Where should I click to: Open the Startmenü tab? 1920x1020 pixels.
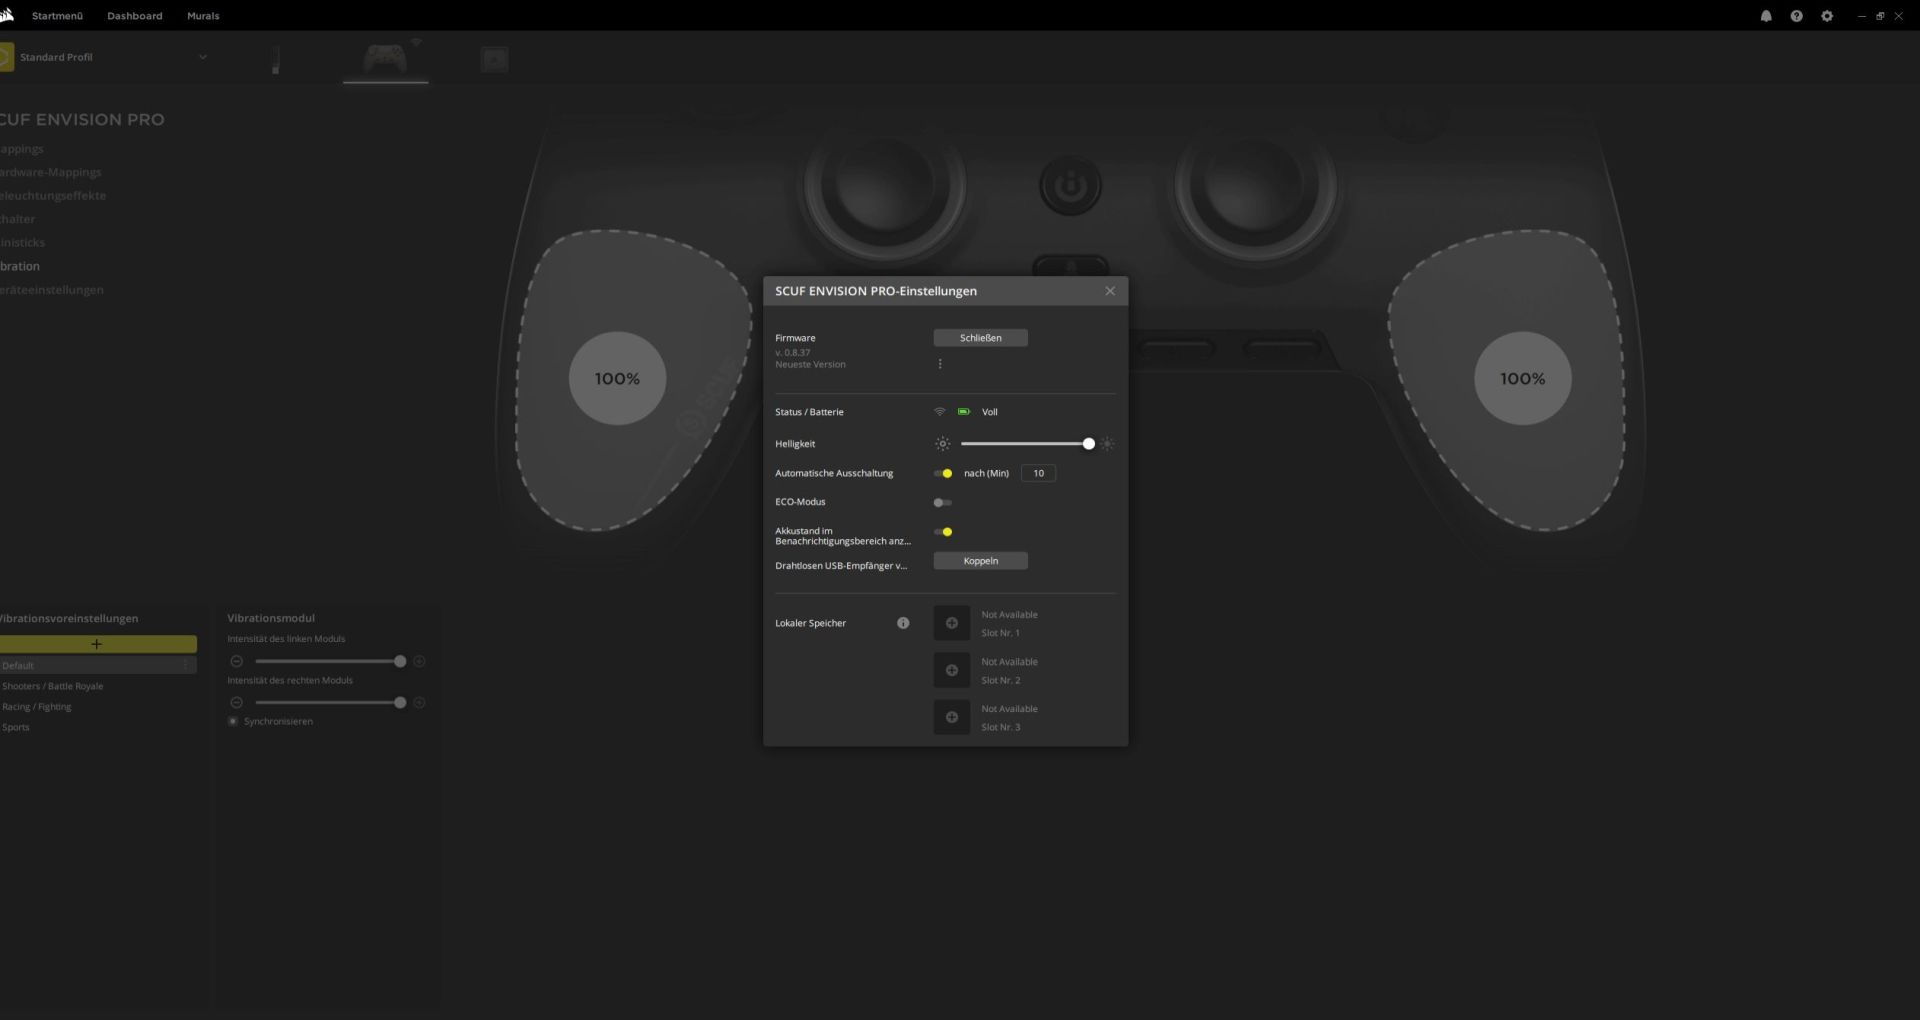coord(57,16)
